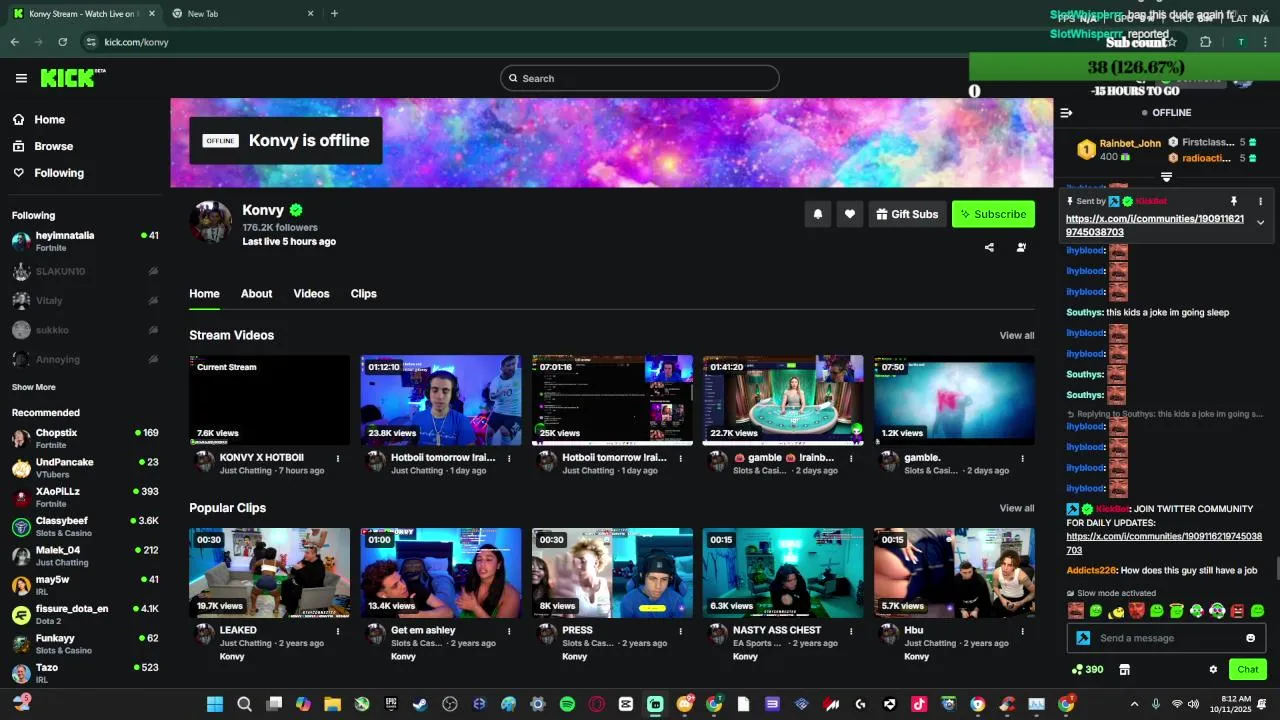
Task: Show hidden system tray icons chevron
Action: tap(1134, 704)
